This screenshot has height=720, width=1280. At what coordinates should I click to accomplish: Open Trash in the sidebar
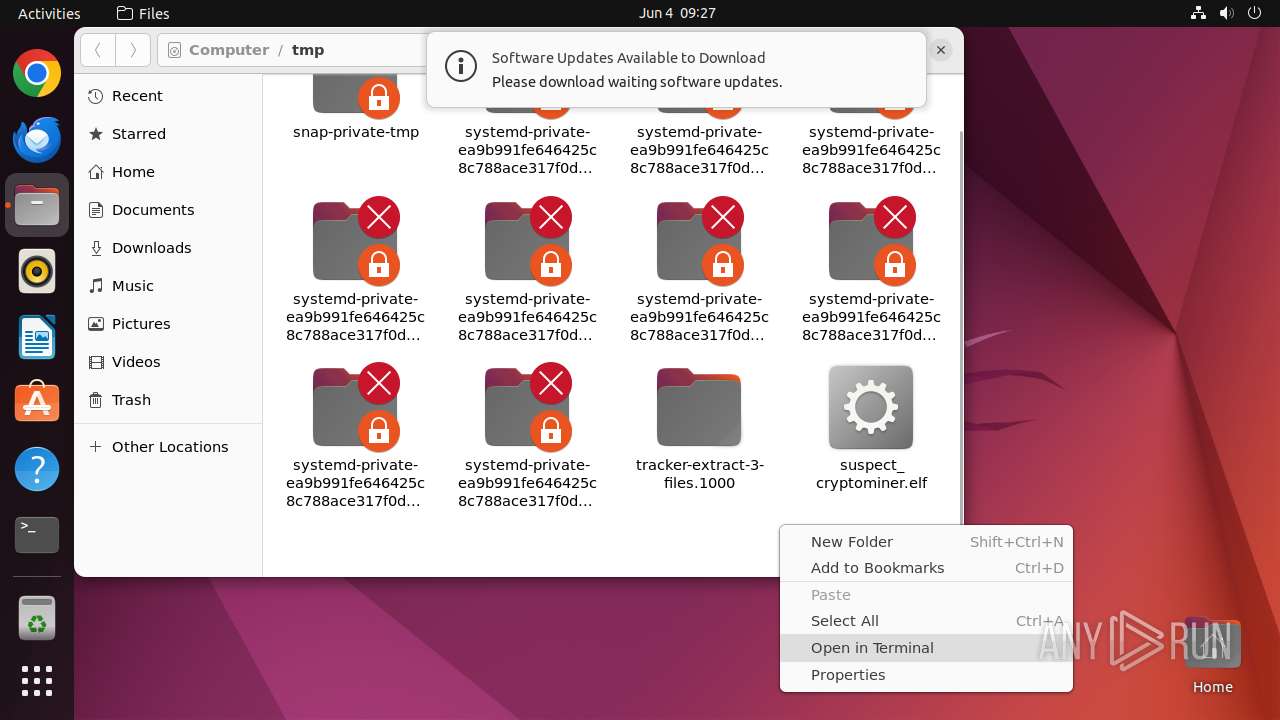pyautogui.click(x=168, y=400)
